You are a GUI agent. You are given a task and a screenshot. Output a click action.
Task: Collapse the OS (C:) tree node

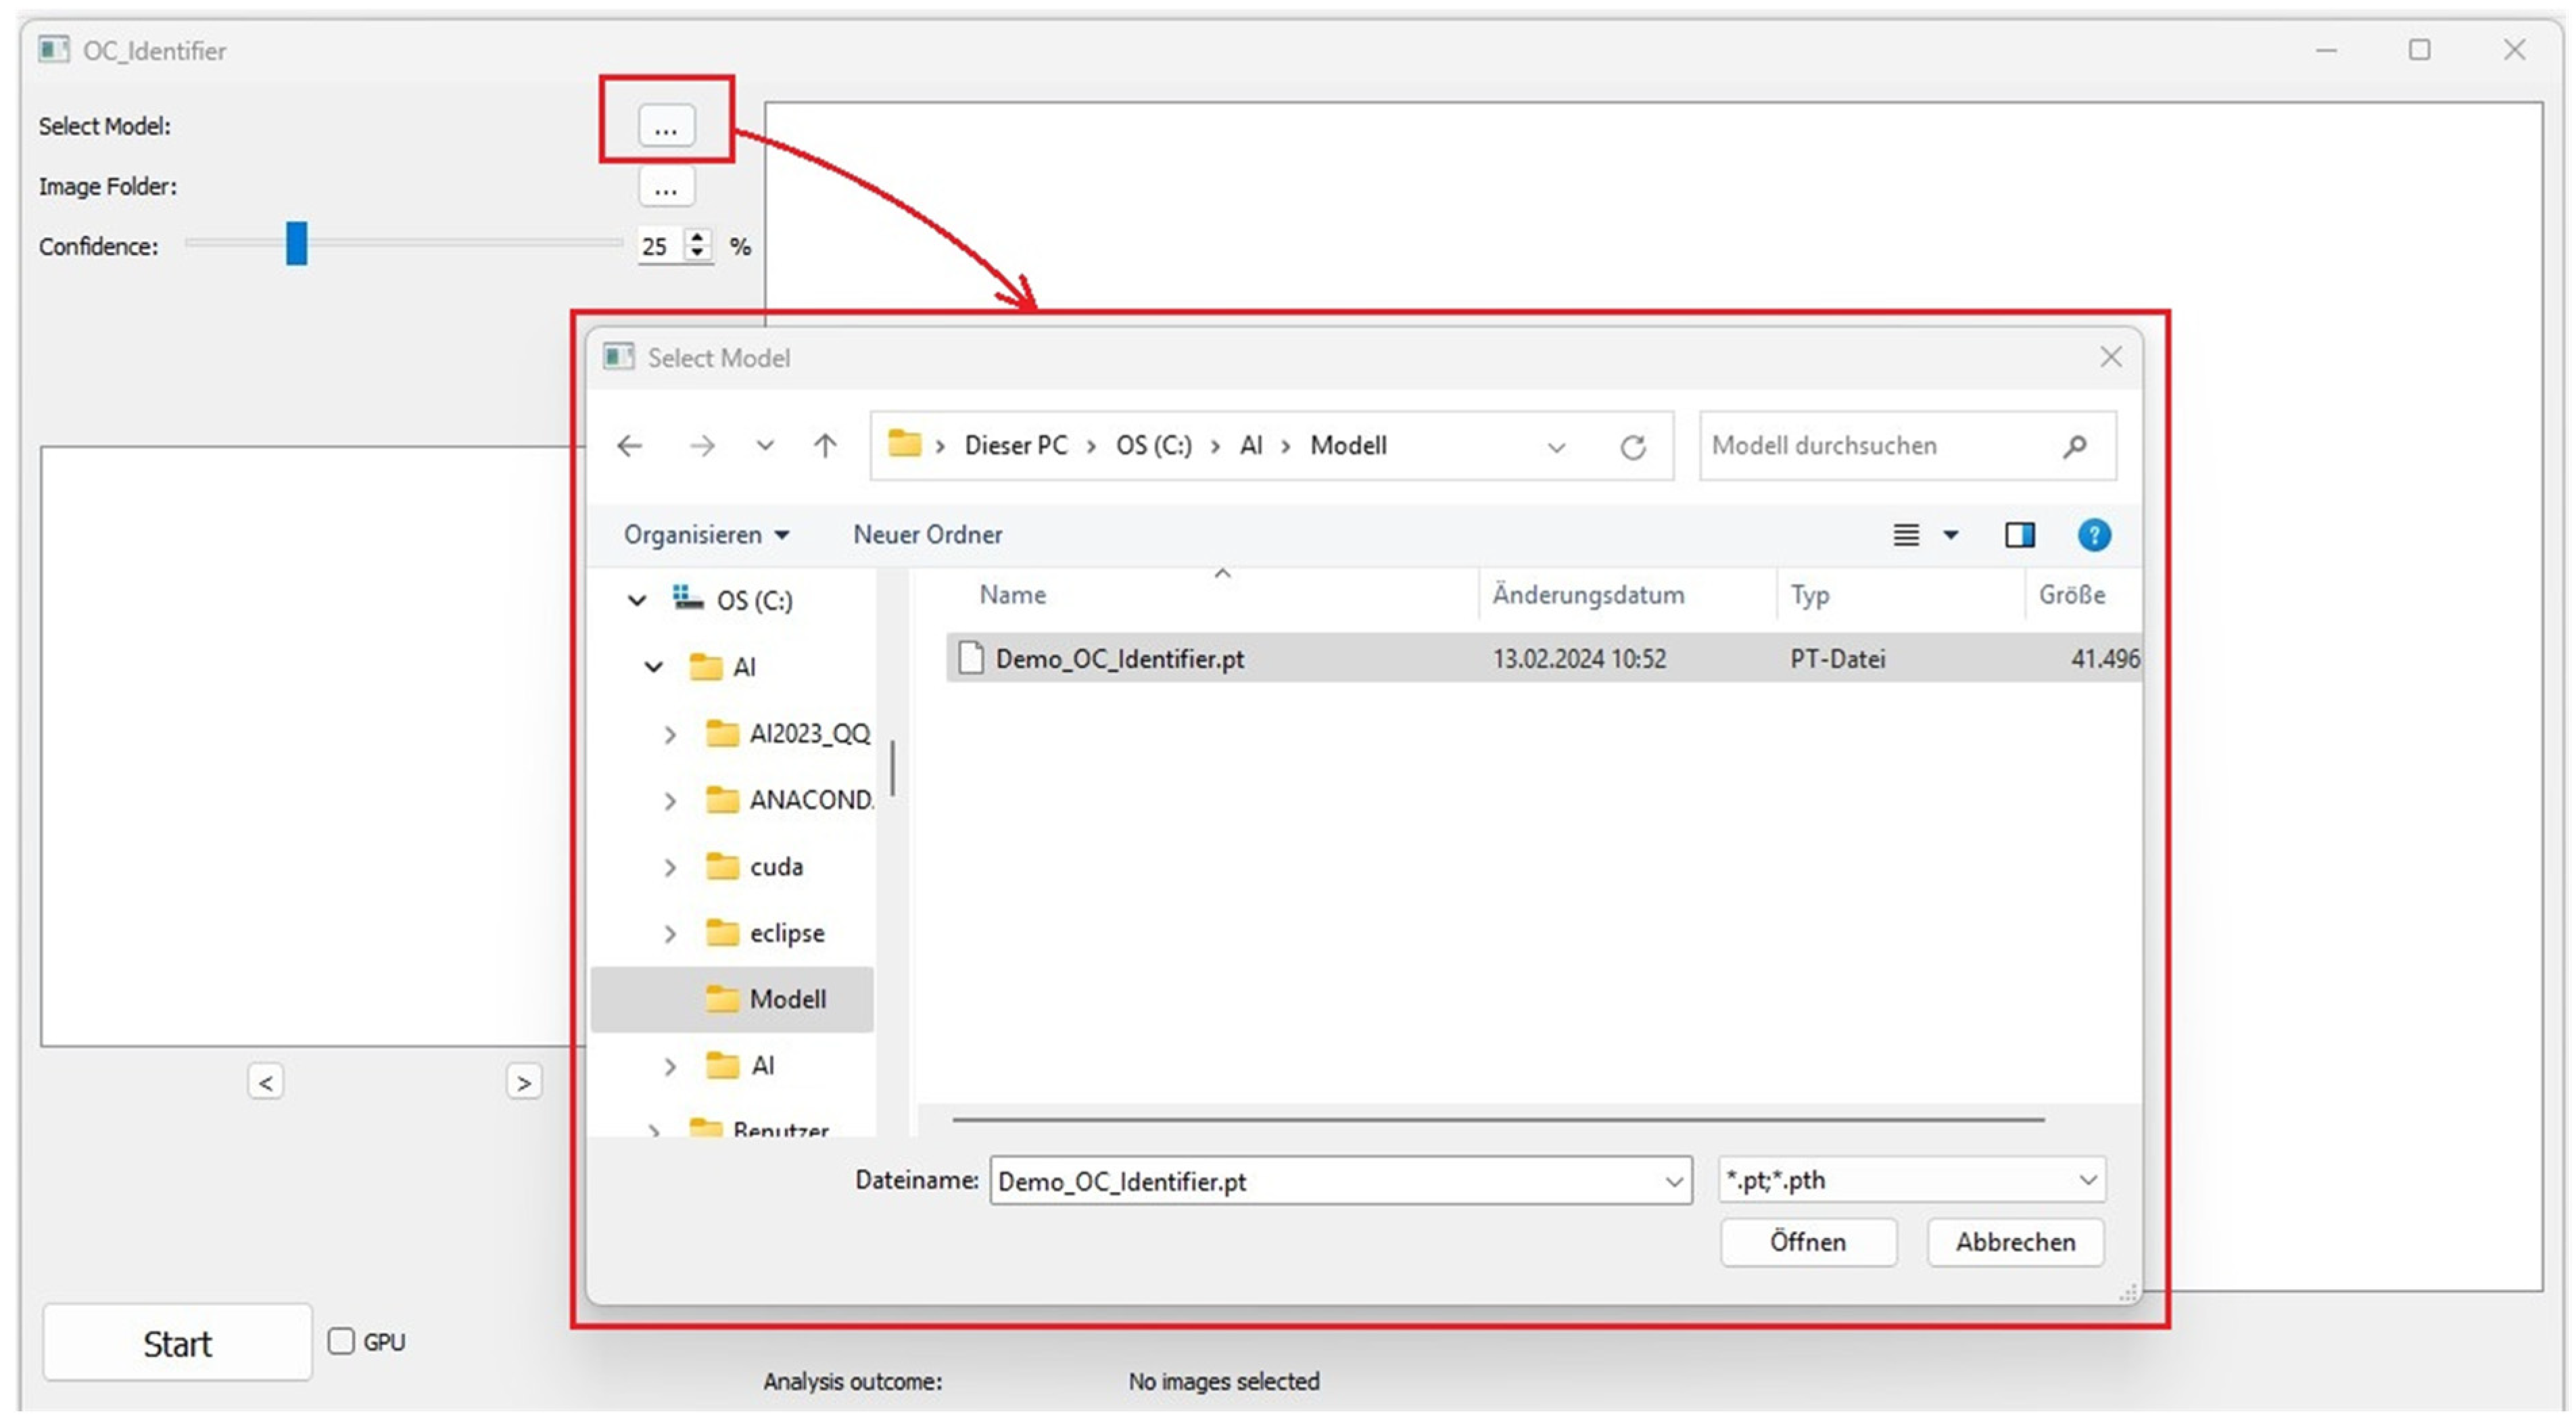coord(637,600)
